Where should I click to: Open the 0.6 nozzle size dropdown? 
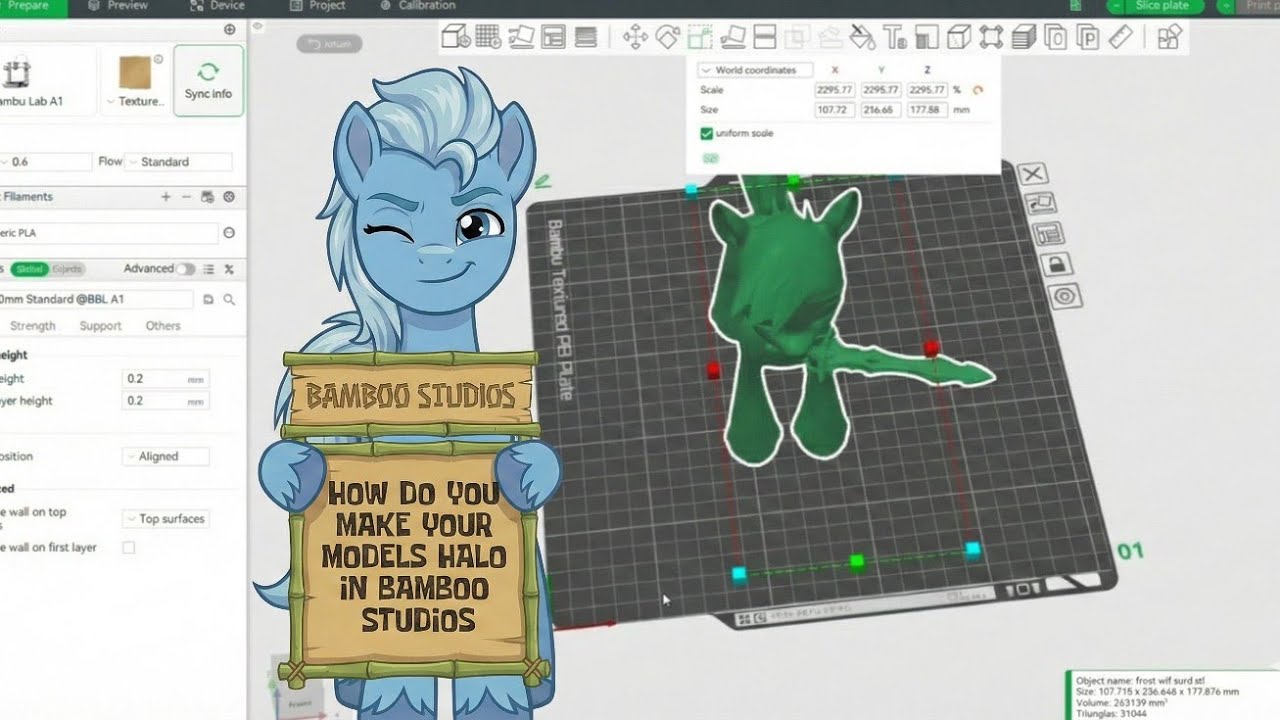[47, 162]
